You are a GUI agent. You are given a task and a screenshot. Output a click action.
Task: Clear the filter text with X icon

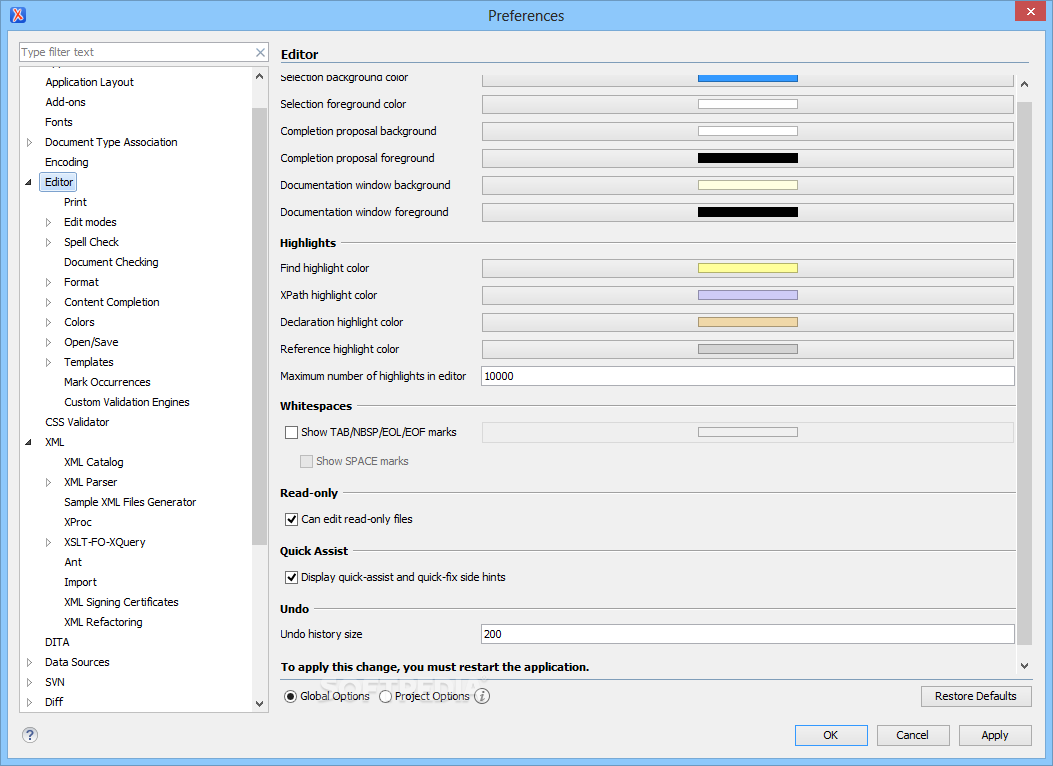pos(260,52)
